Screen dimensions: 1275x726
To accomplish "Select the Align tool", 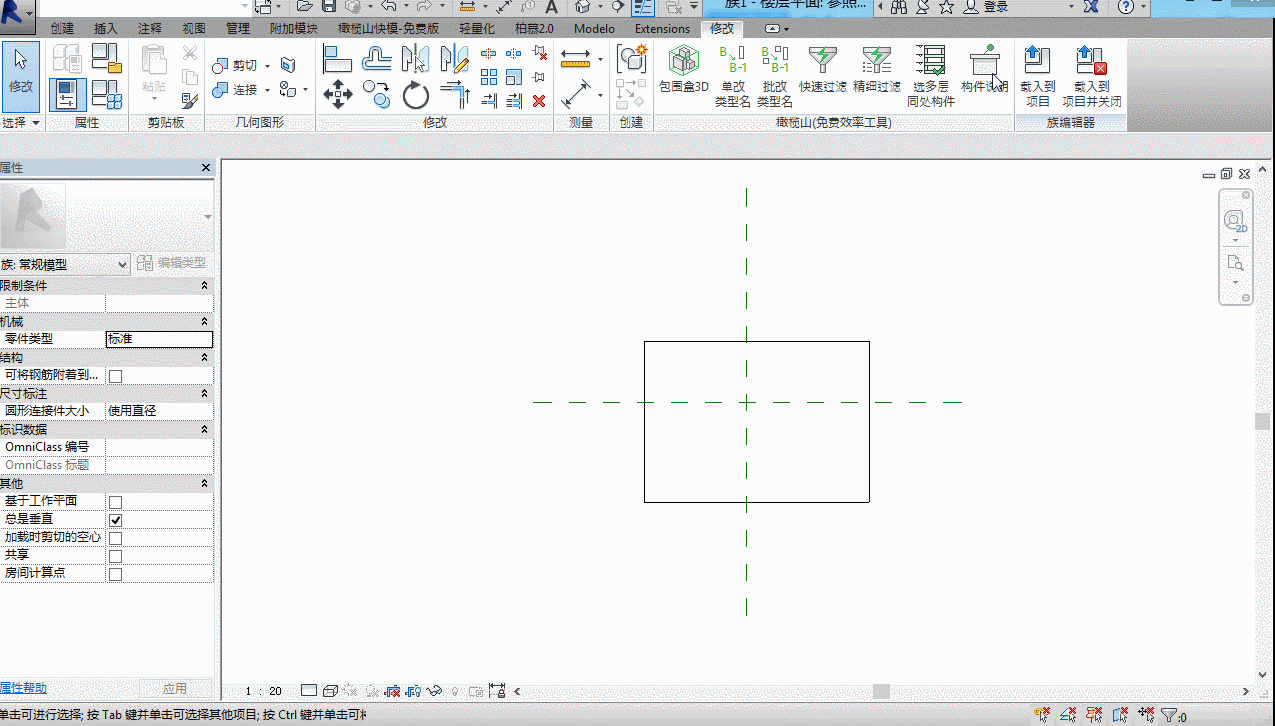I will pyautogui.click(x=337, y=59).
